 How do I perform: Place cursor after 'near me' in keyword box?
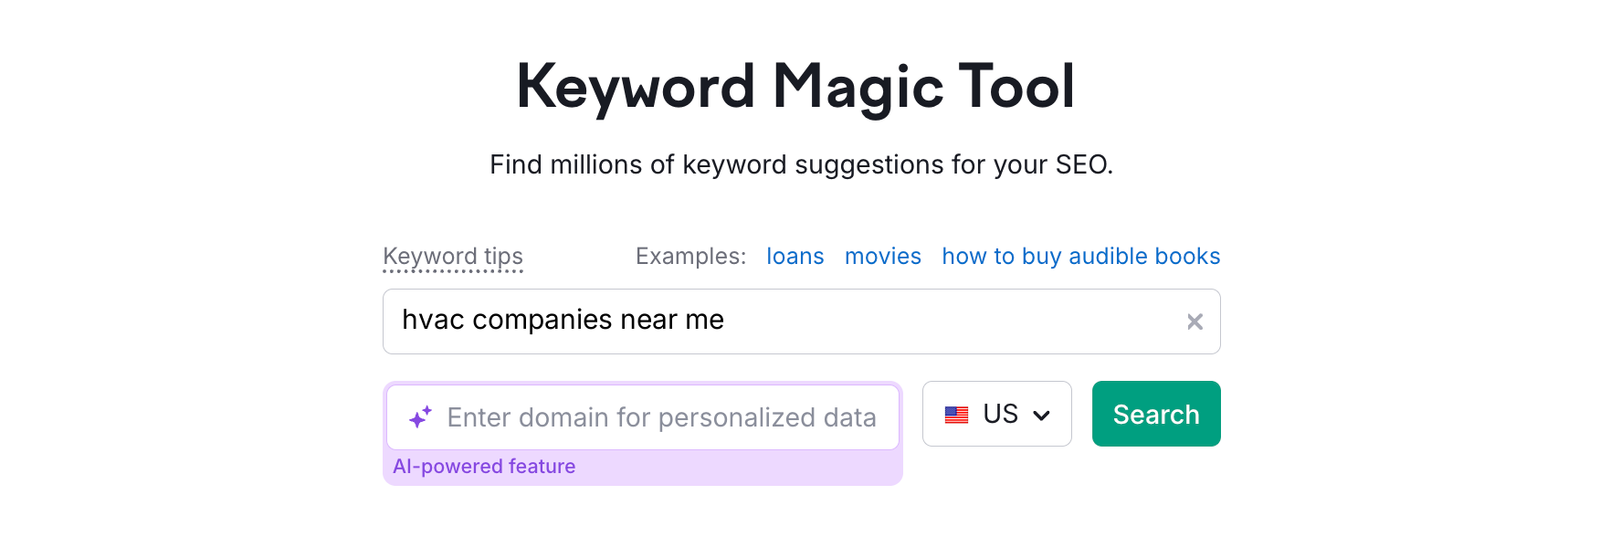(x=727, y=320)
